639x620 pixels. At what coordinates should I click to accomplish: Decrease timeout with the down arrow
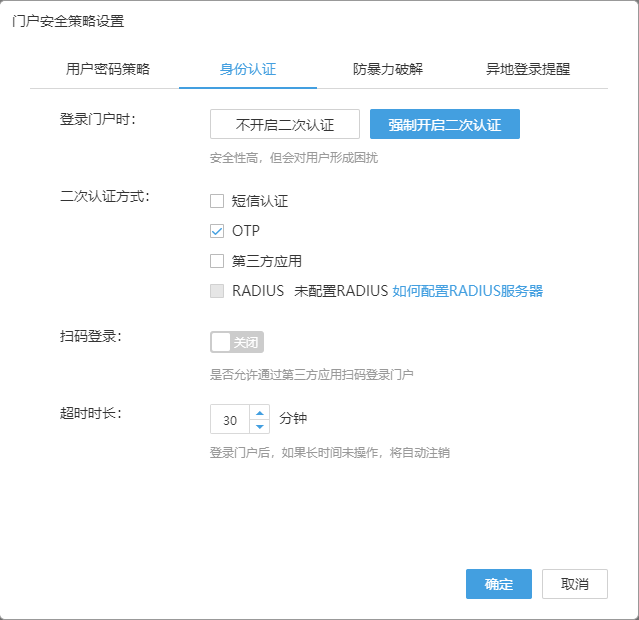[260, 426]
